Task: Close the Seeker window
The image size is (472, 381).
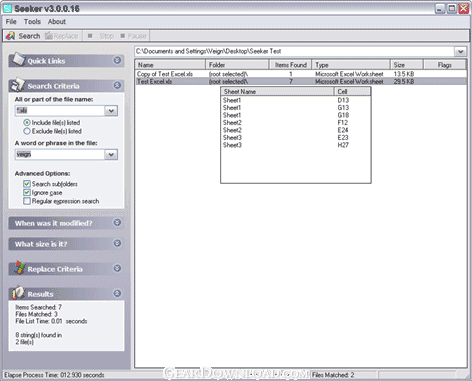Action: (463, 8)
